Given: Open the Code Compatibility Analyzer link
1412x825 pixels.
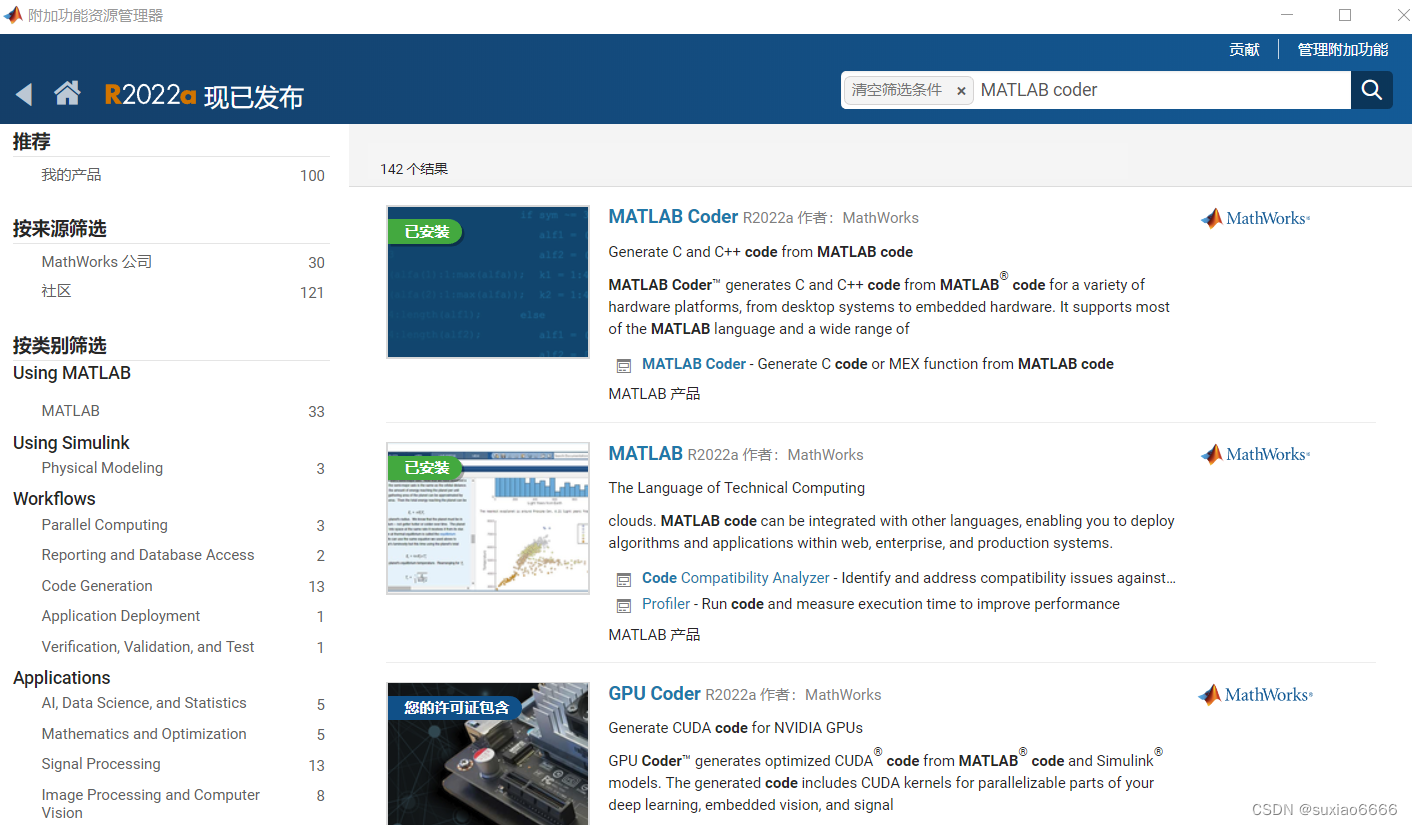Looking at the screenshot, I should (736, 578).
